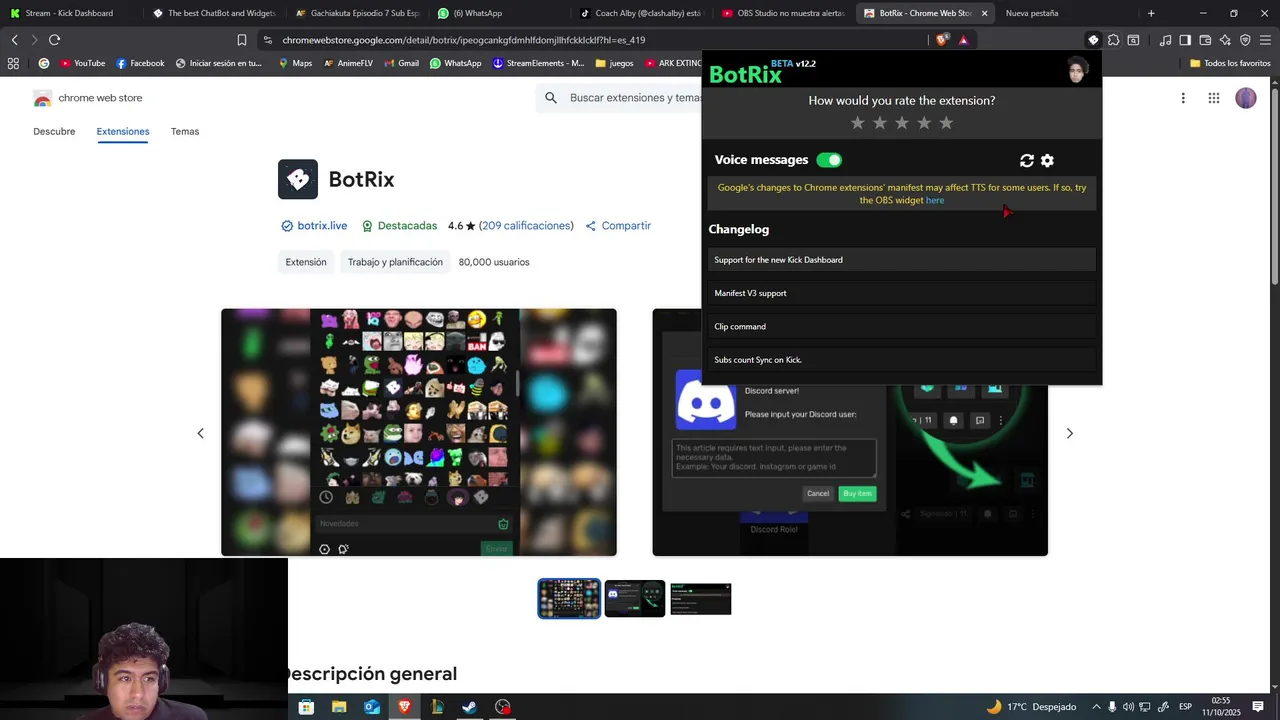Select the third screenshot thumbnail
This screenshot has width=1280, height=720.
tap(701, 599)
